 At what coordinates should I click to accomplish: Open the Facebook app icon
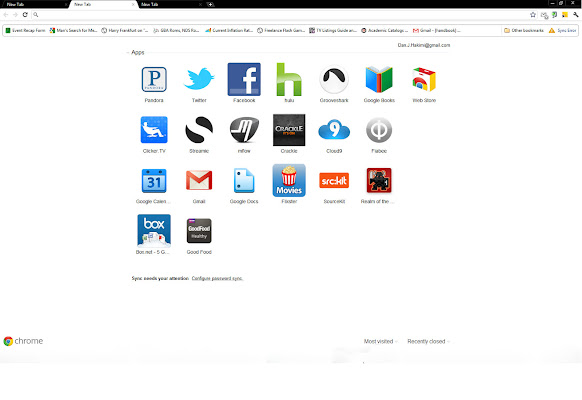point(244,79)
